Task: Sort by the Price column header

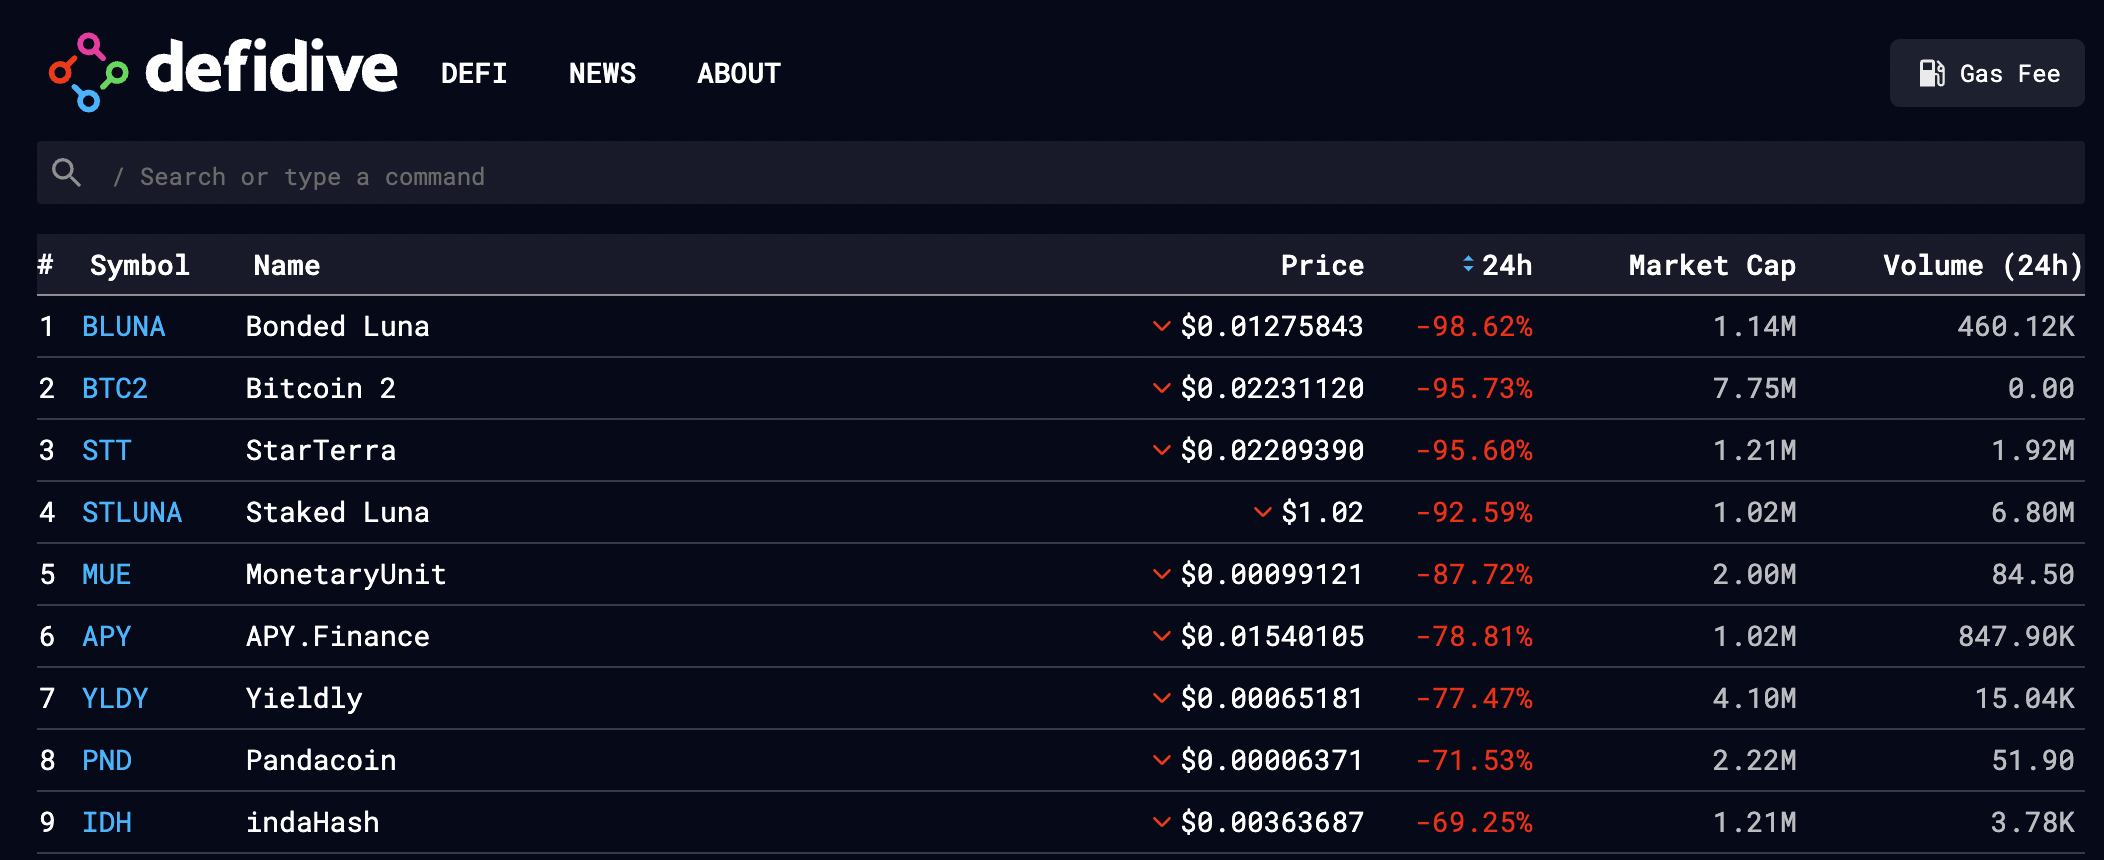Action: (x=1322, y=265)
